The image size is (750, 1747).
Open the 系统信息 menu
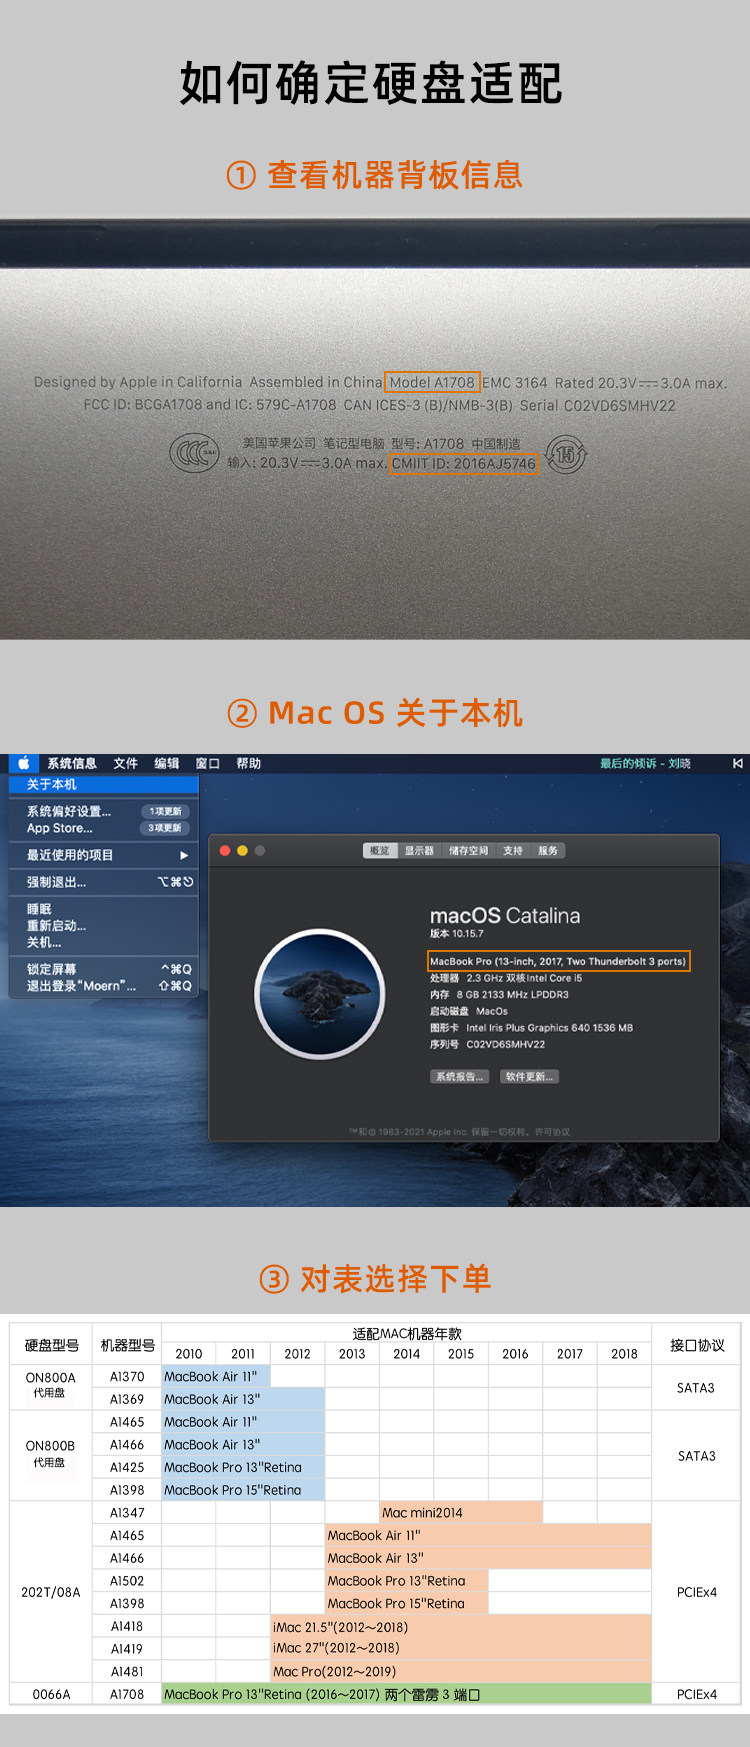point(72,763)
